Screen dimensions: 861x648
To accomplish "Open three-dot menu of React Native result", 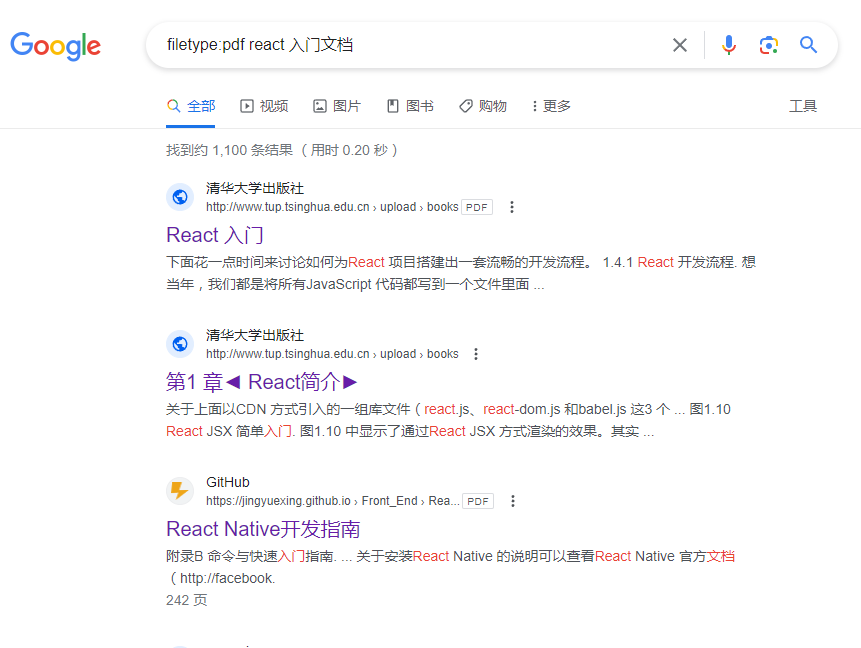I will point(513,501).
